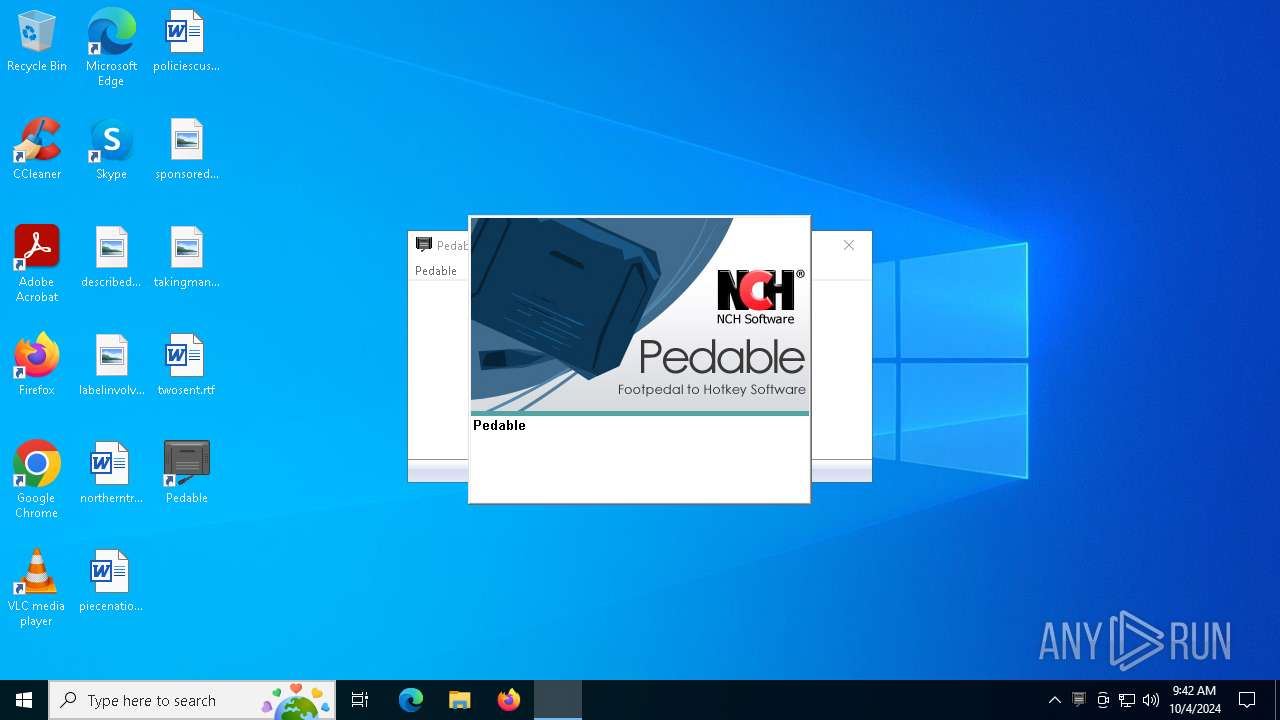Open the Action Center notifications icon

pos(1247,700)
